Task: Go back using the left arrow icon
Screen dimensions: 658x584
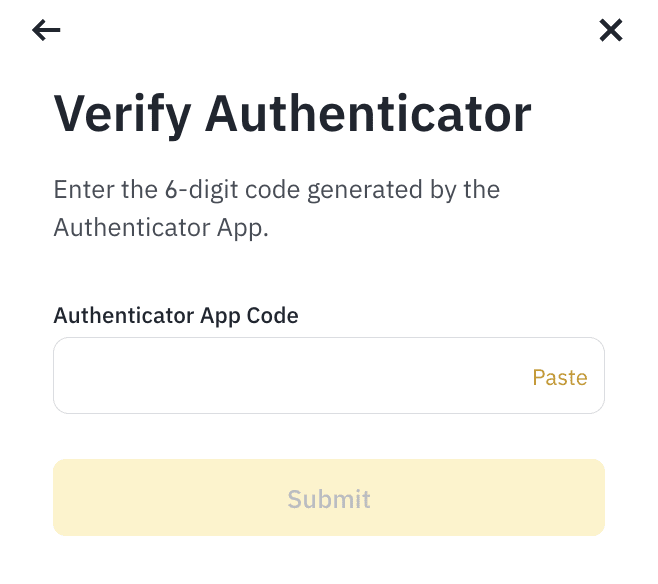Action: click(46, 30)
